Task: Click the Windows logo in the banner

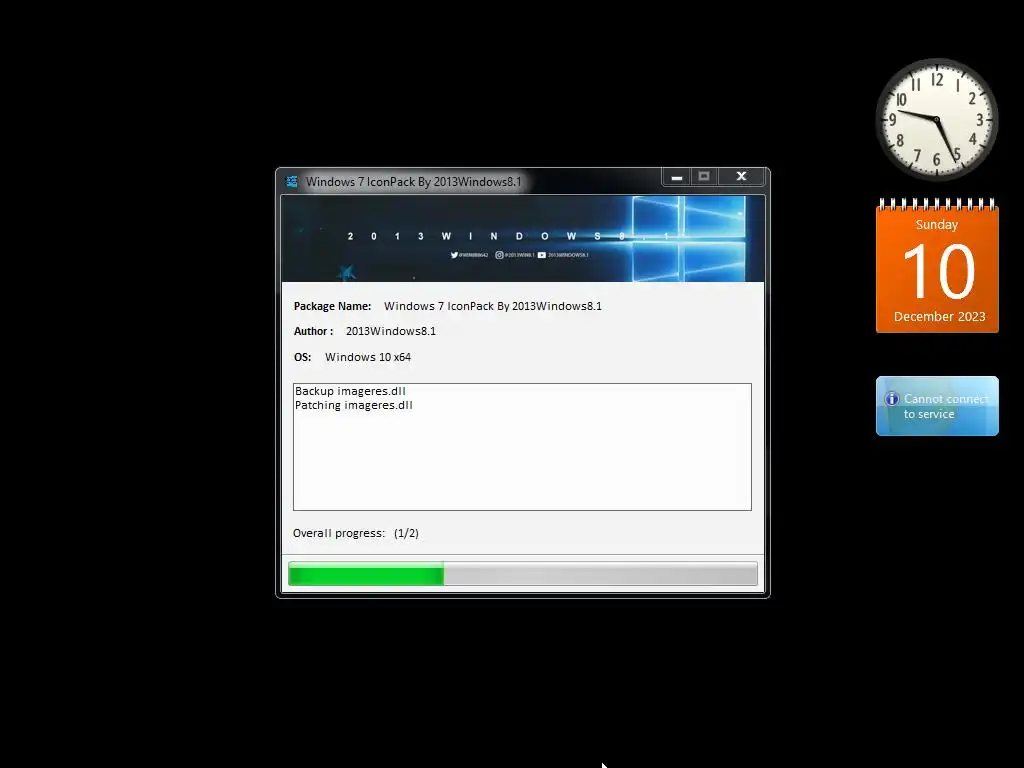Action: point(688,238)
